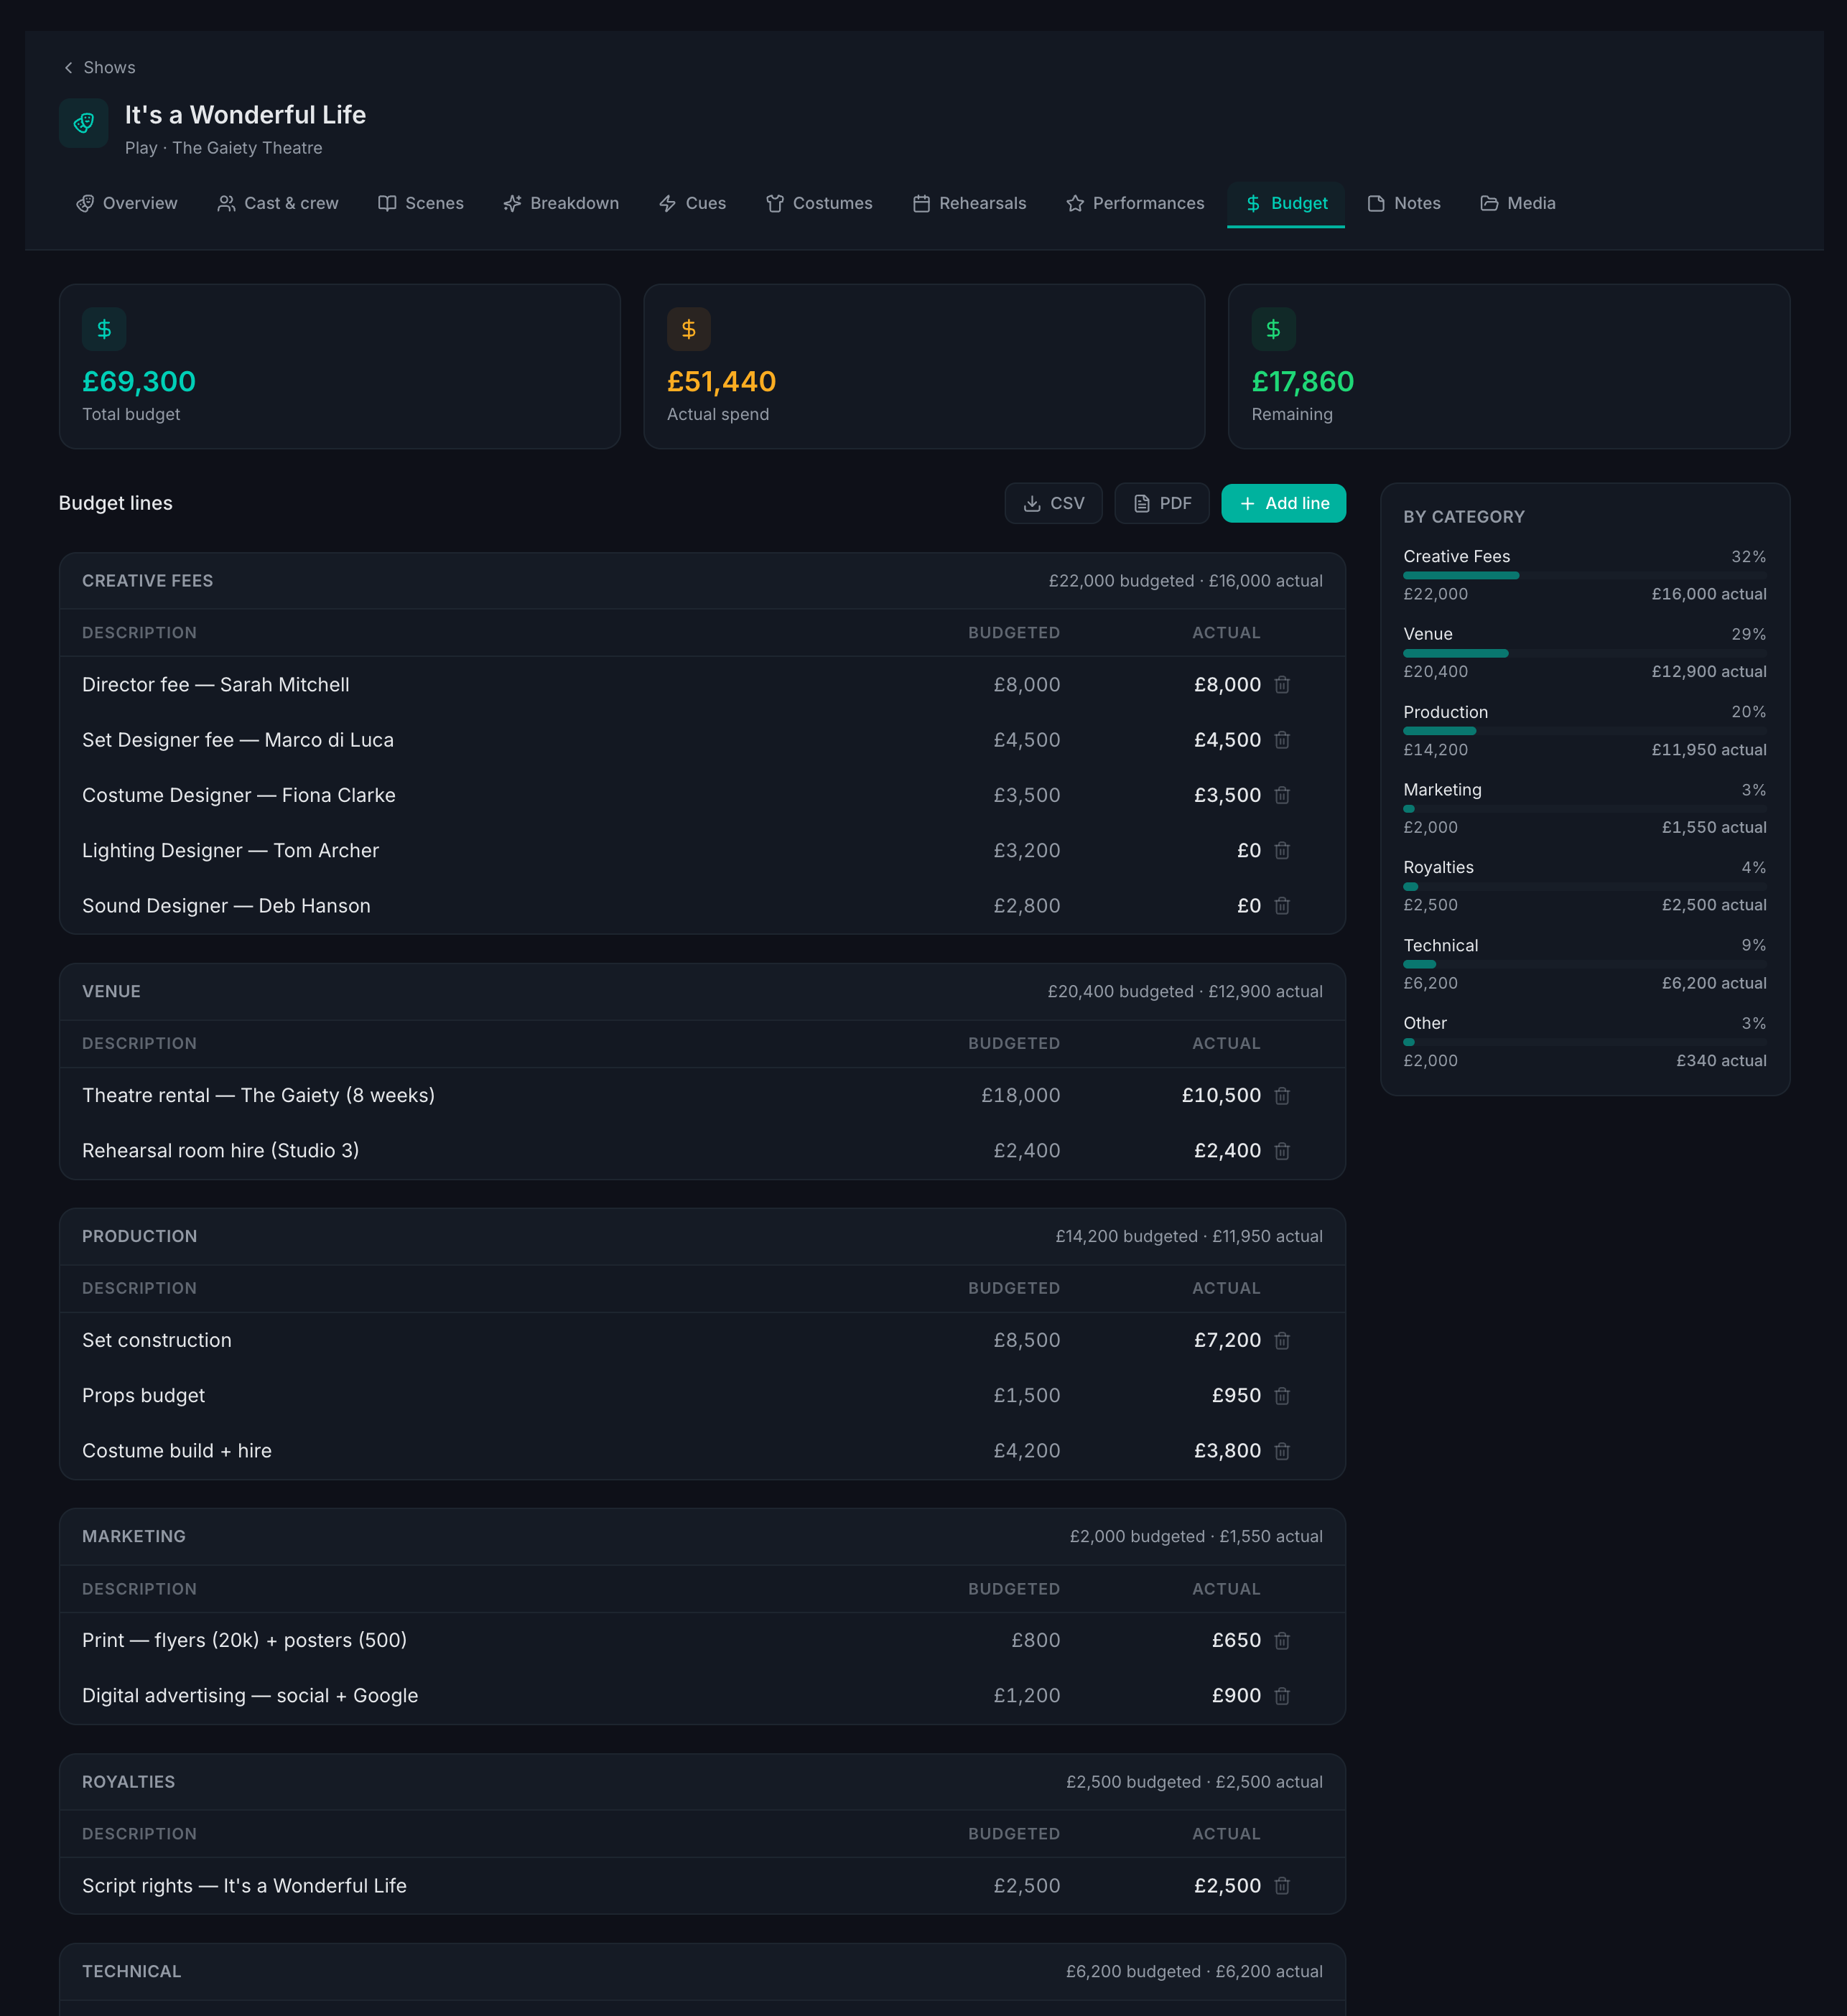Switch to the Media tab

(x=1518, y=203)
